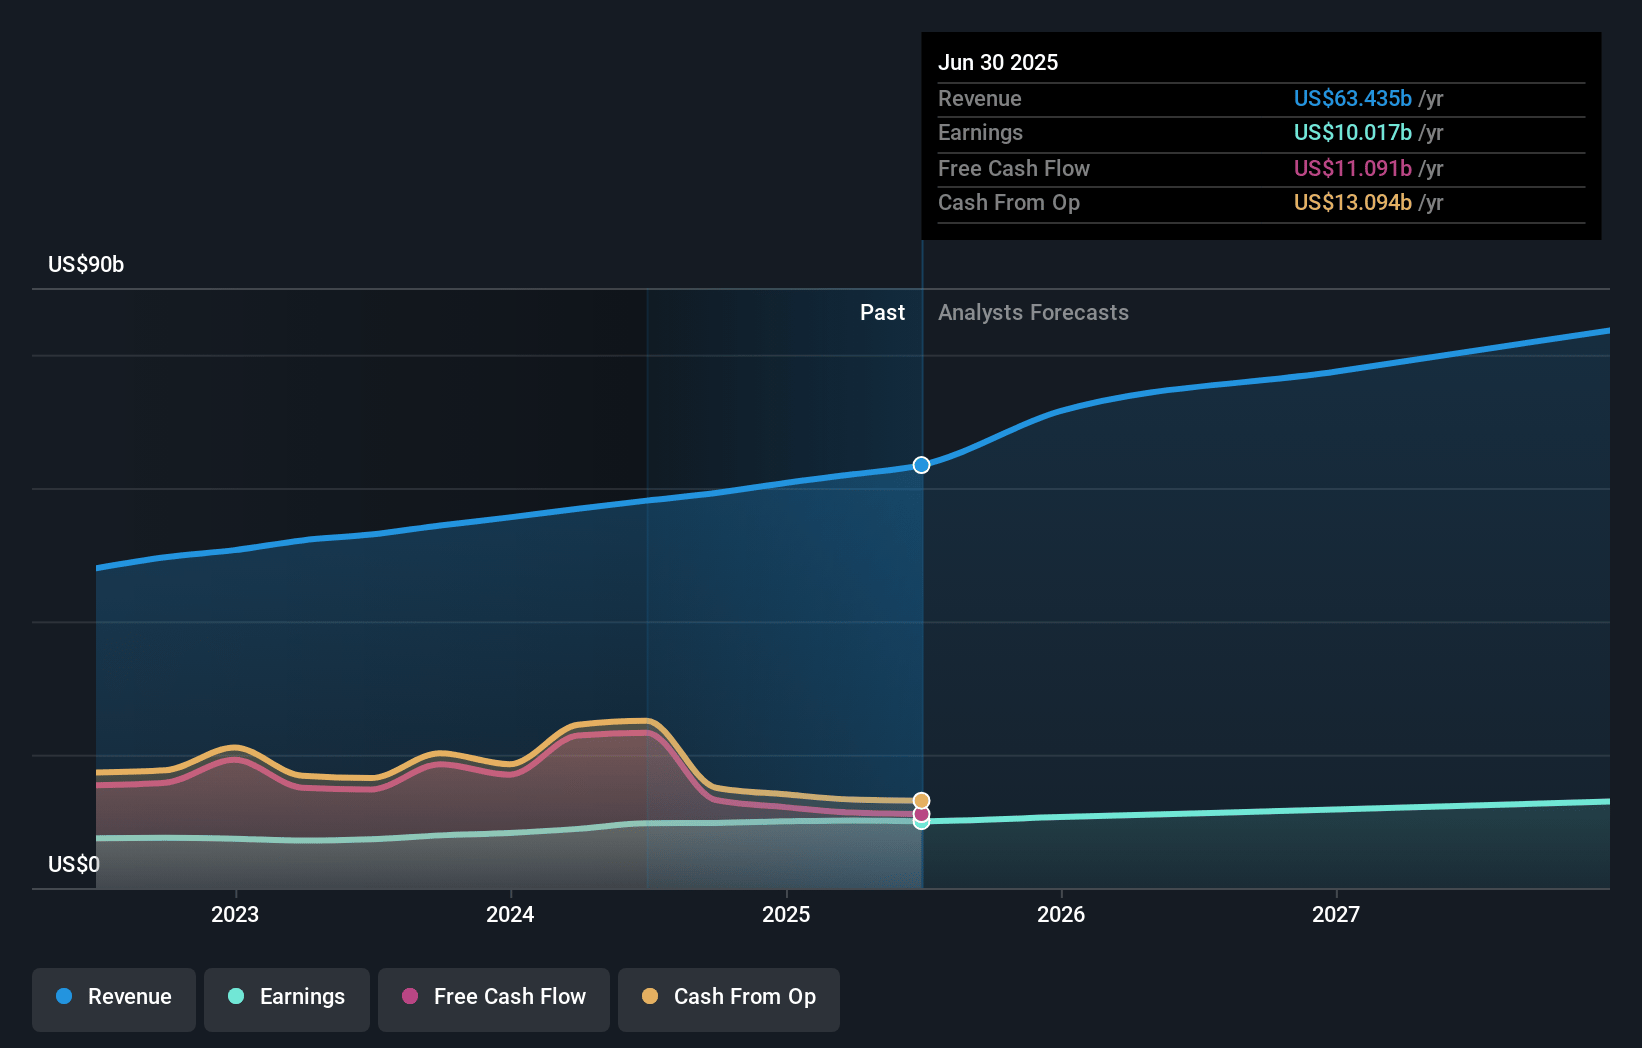Image resolution: width=1642 pixels, height=1048 pixels.
Task: Click the Analysts Forecasts label
Action: tap(1033, 312)
